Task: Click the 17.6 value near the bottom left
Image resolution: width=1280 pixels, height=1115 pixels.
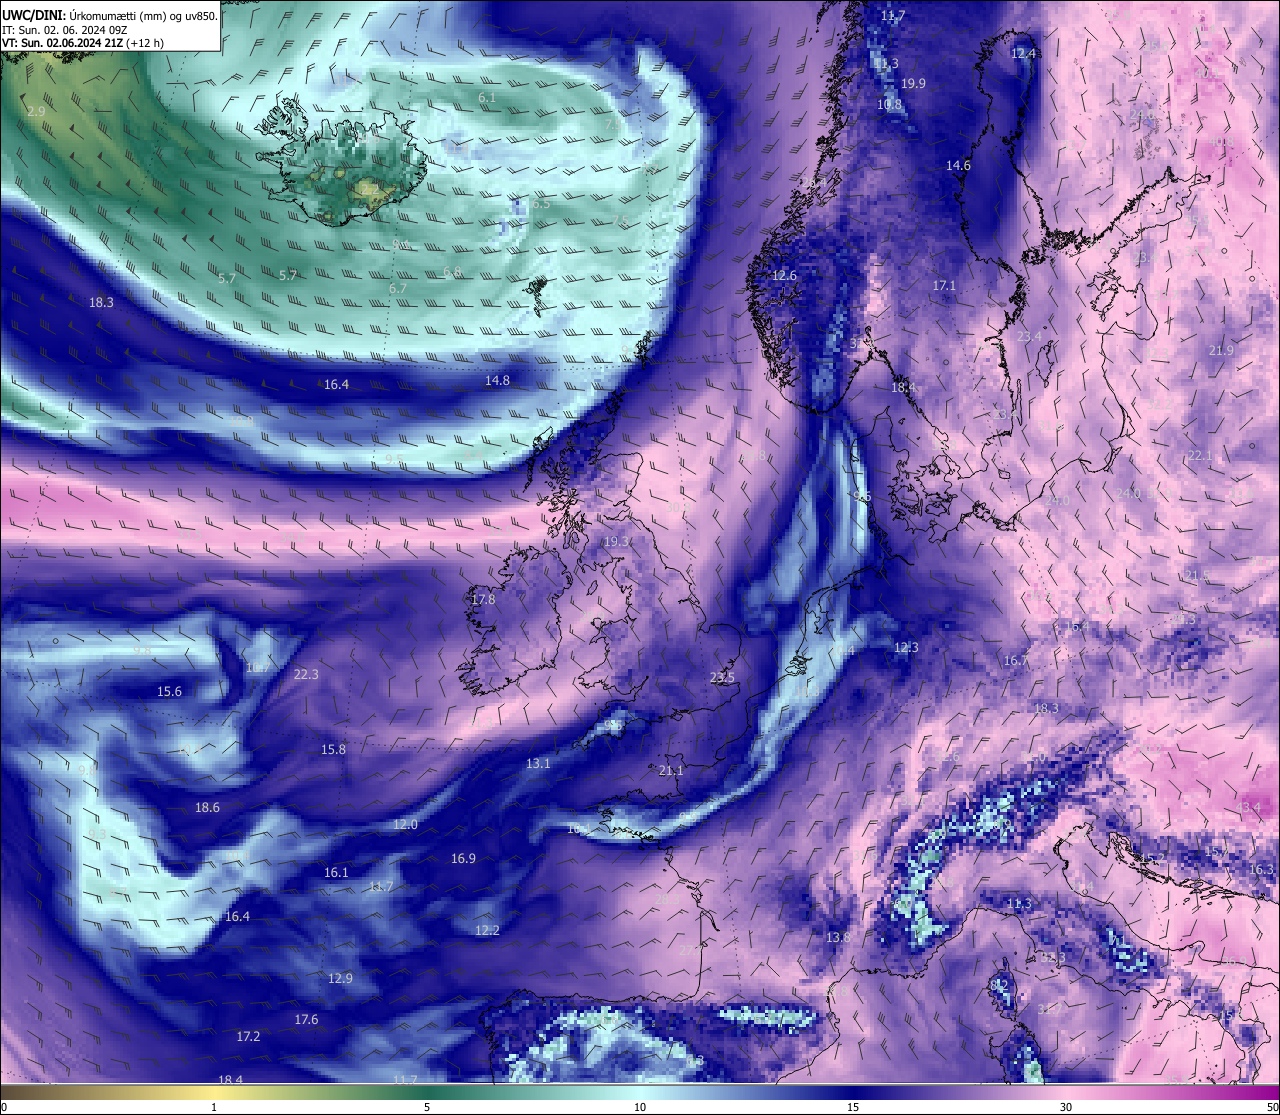Action: coord(306,1020)
